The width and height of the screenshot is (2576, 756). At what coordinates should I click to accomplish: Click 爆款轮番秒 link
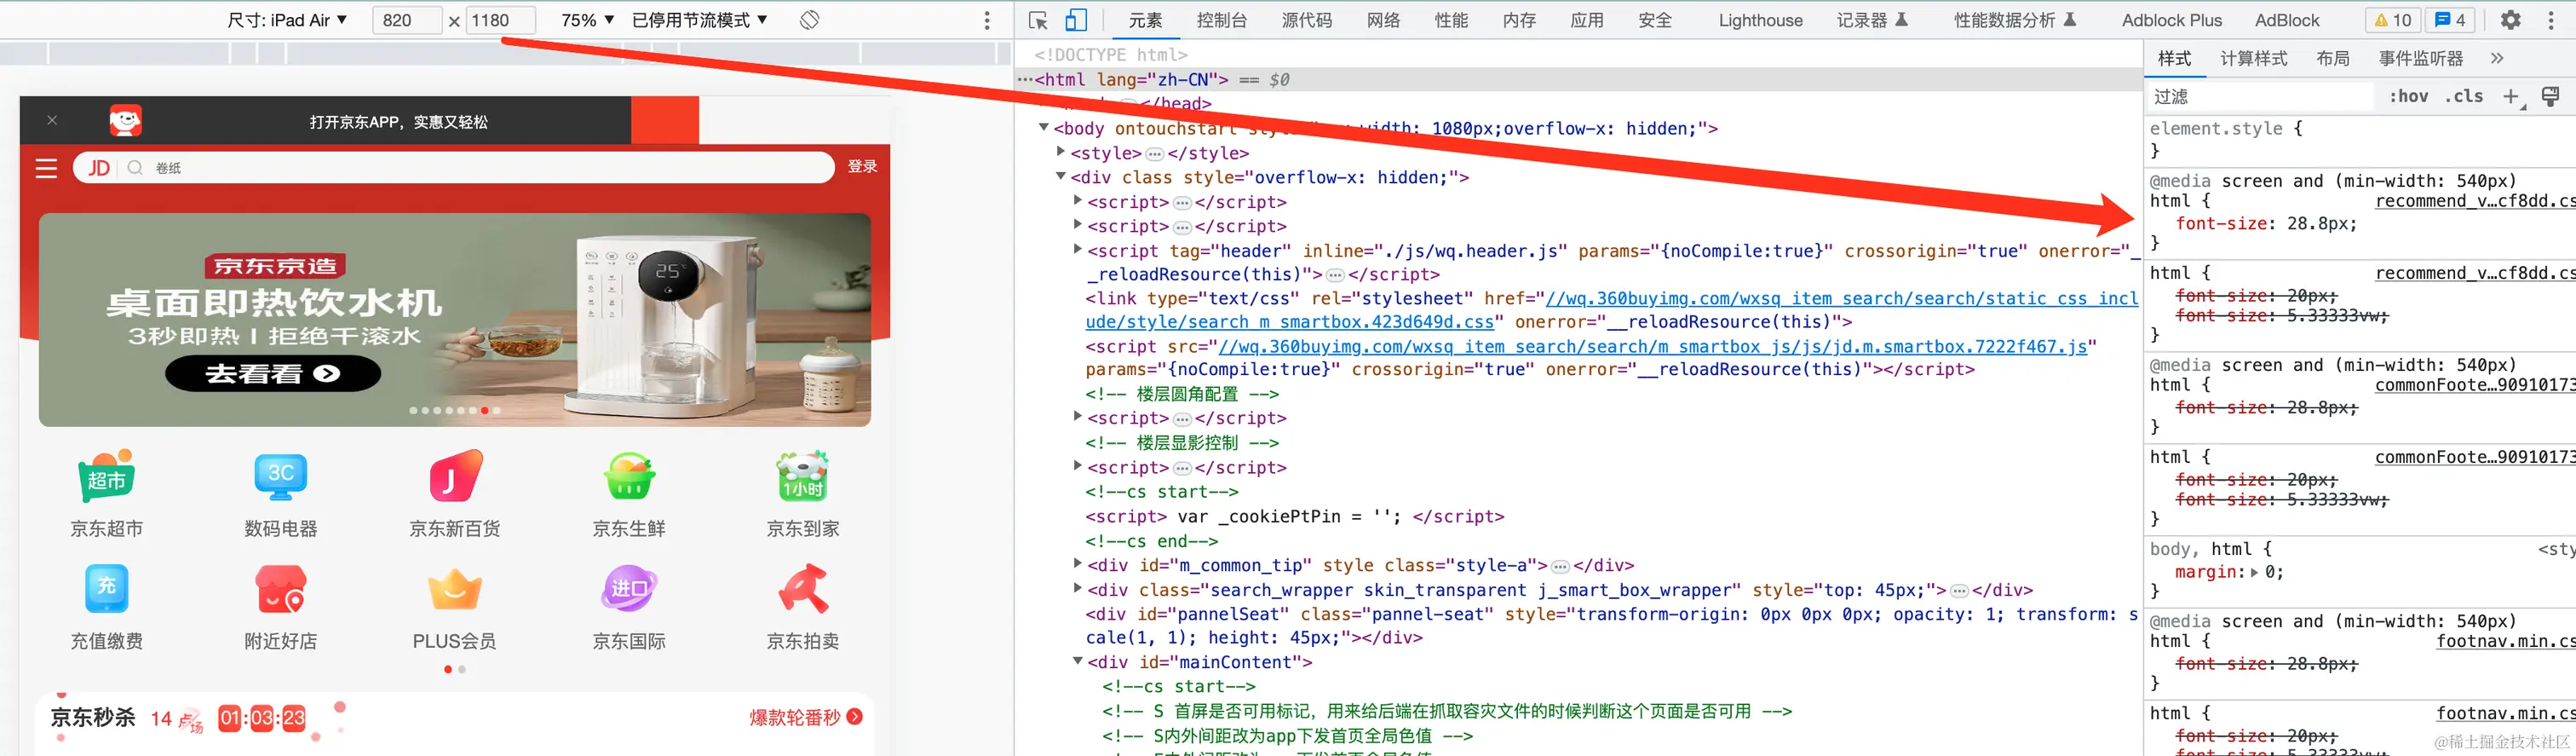coord(806,717)
